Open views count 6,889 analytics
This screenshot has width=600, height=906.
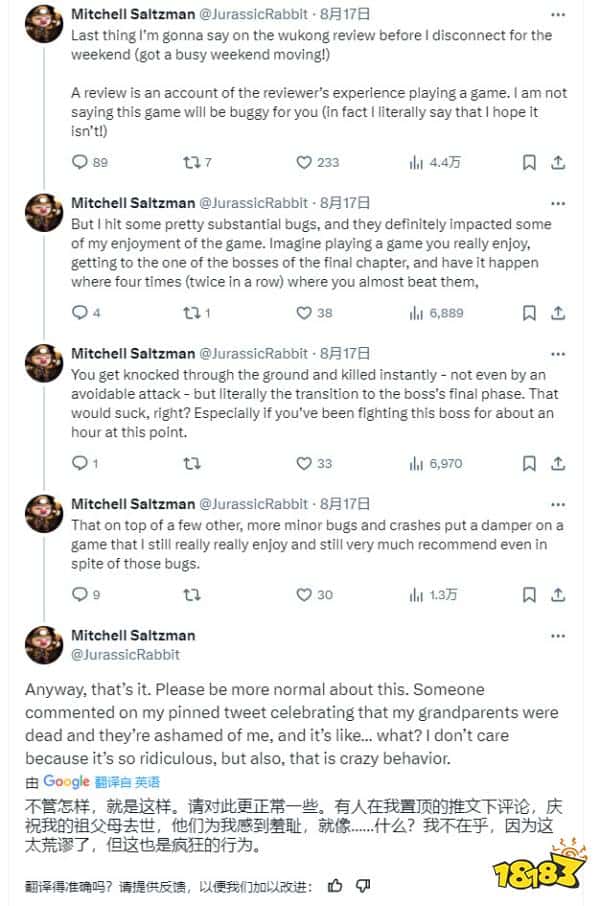[x=417, y=313]
